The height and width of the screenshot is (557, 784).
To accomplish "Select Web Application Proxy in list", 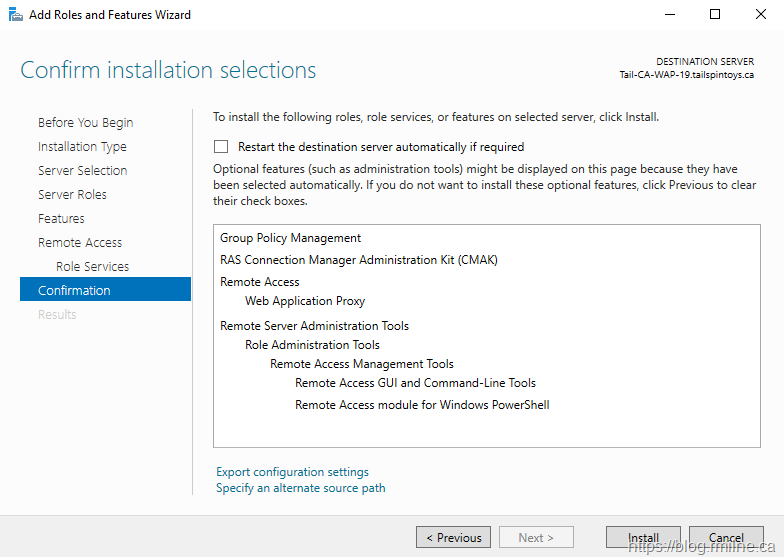I will pos(305,301).
